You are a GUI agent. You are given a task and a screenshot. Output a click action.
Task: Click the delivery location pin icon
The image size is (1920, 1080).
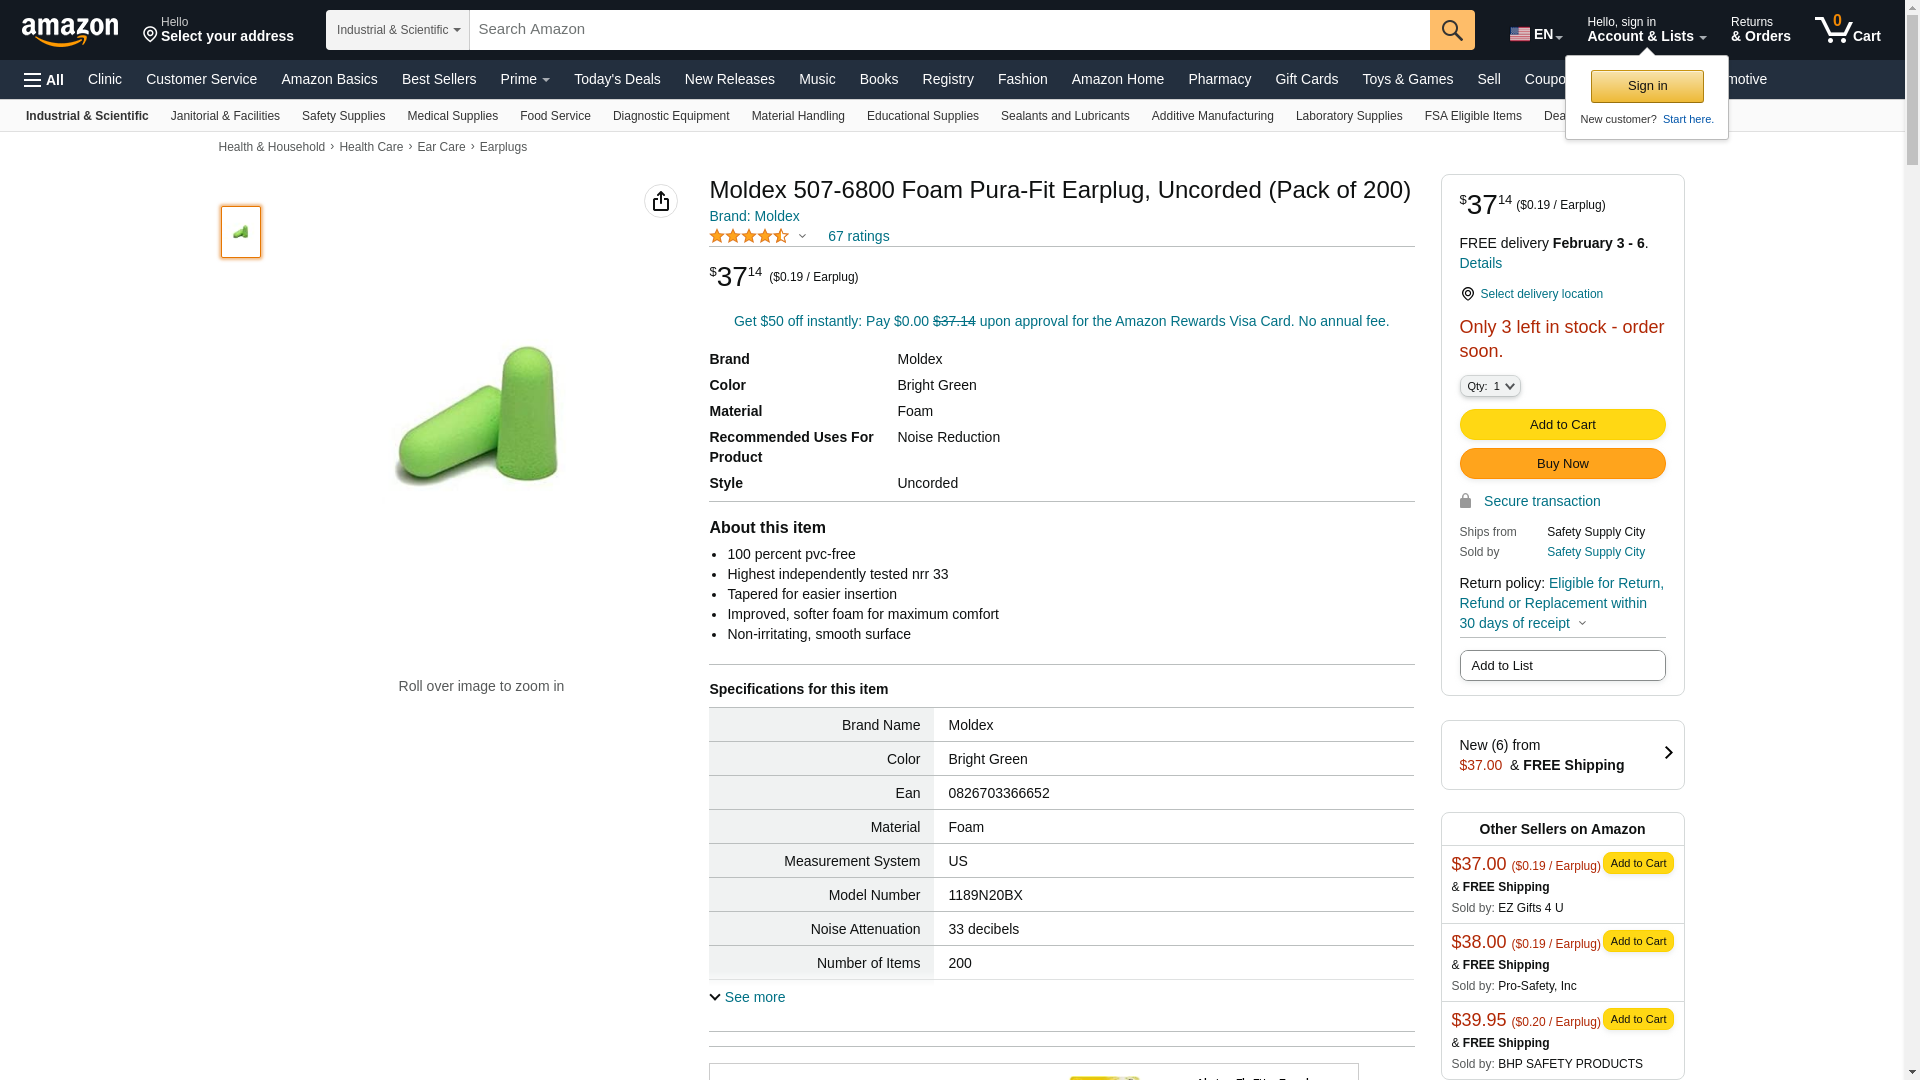pos(1467,294)
